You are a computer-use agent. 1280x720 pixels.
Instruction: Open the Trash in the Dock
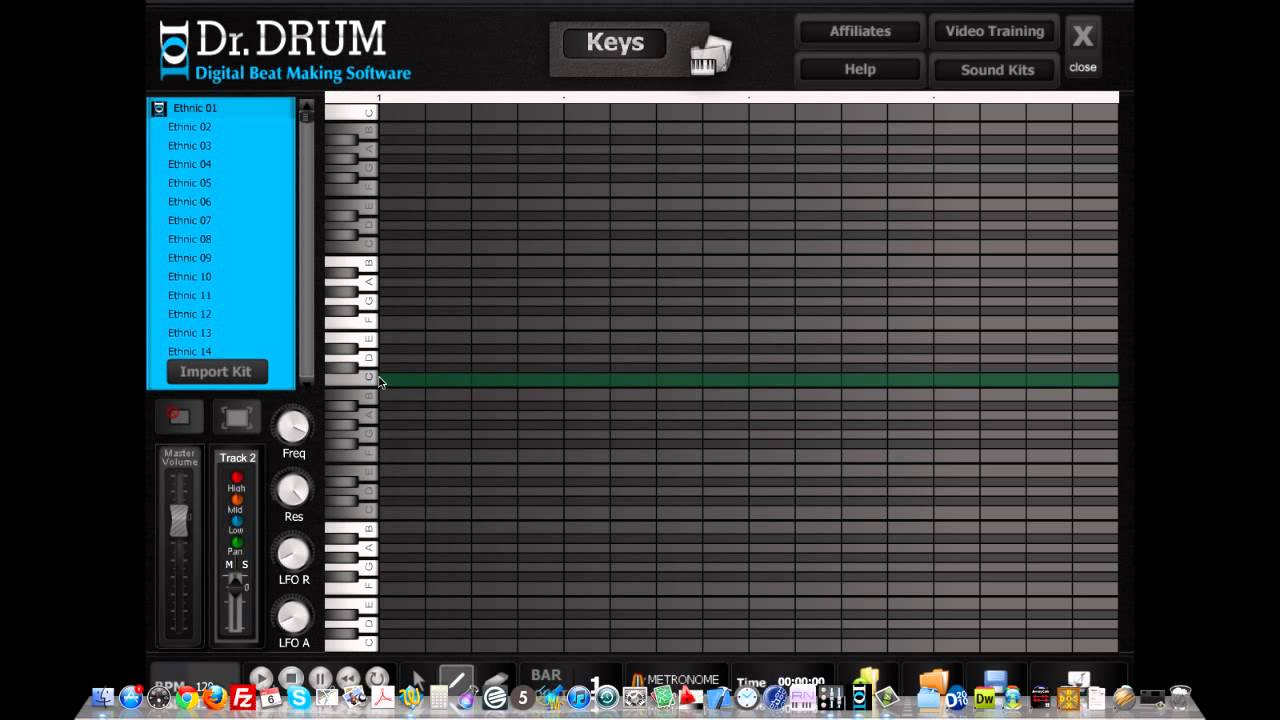point(1180,697)
